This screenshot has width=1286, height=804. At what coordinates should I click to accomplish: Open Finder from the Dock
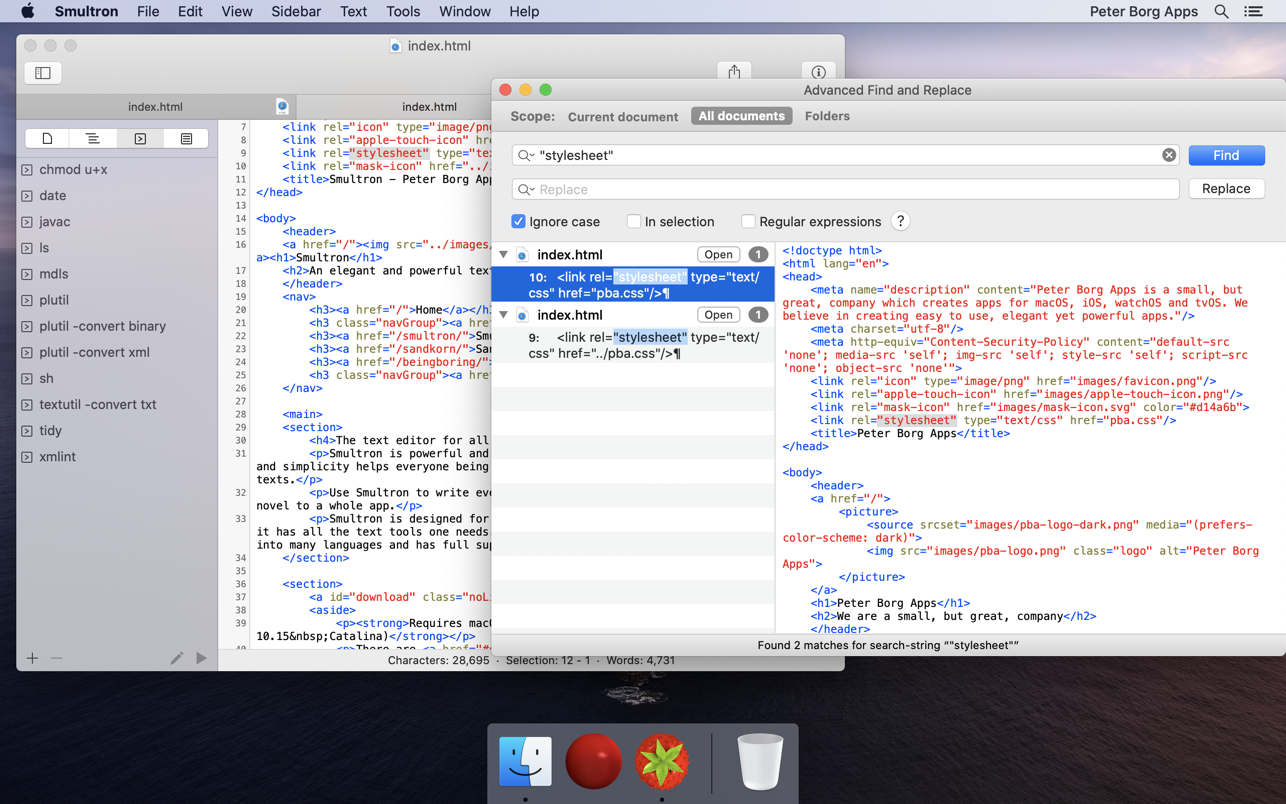[525, 762]
